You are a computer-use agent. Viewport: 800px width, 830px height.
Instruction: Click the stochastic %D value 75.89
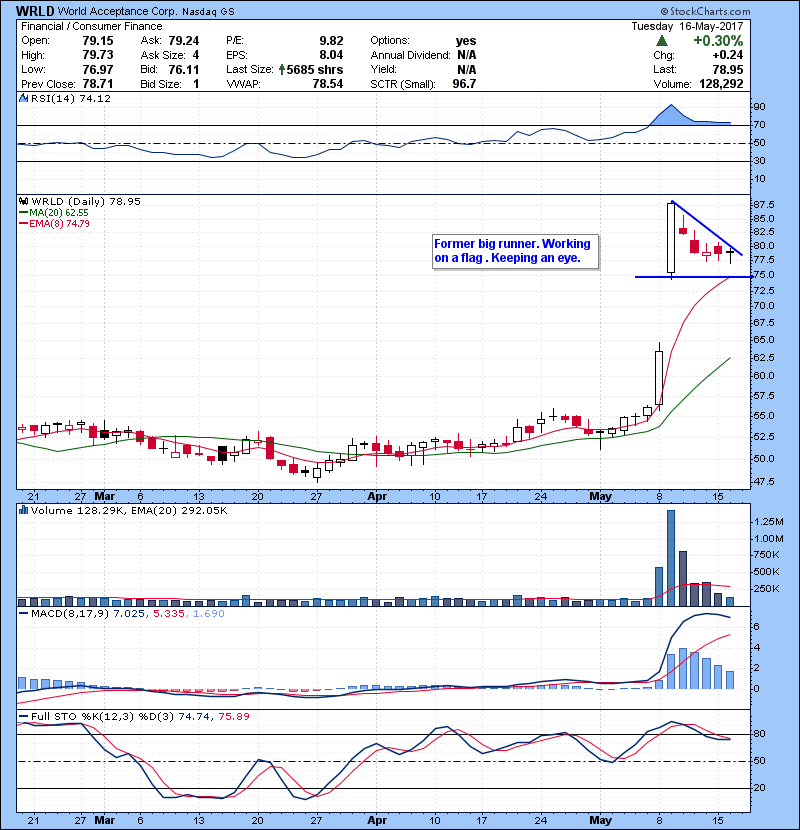pyautogui.click(x=234, y=716)
